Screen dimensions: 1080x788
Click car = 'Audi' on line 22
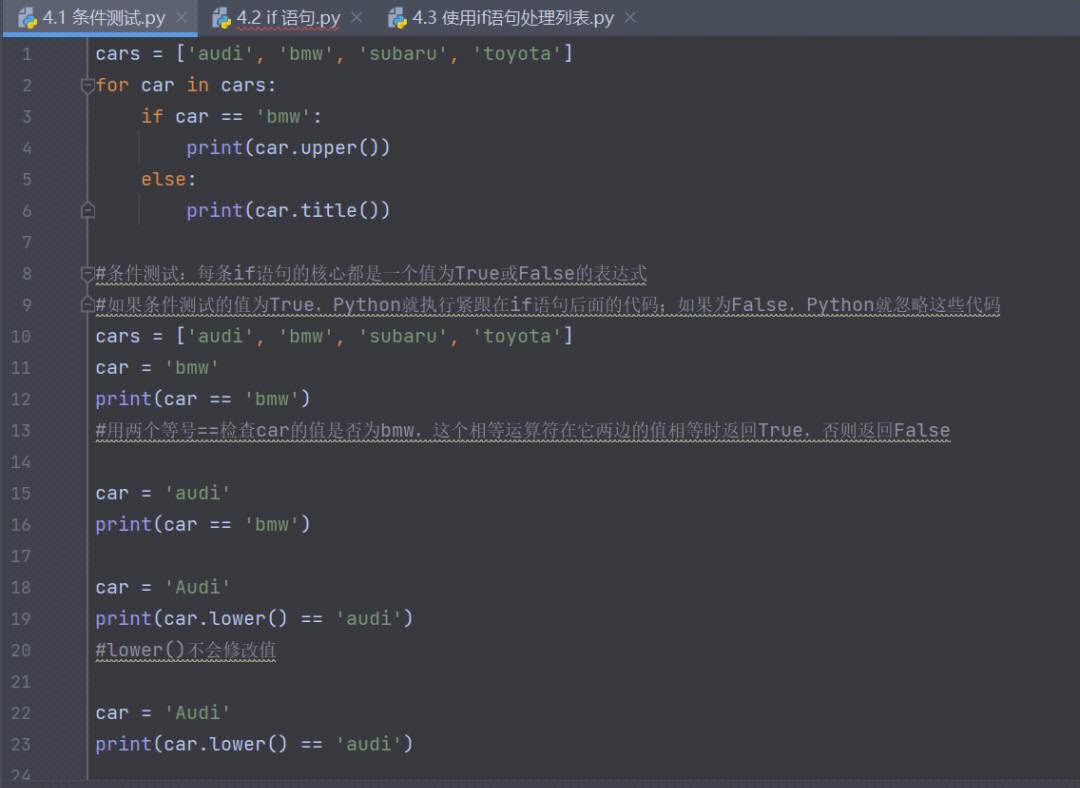(163, 713)
